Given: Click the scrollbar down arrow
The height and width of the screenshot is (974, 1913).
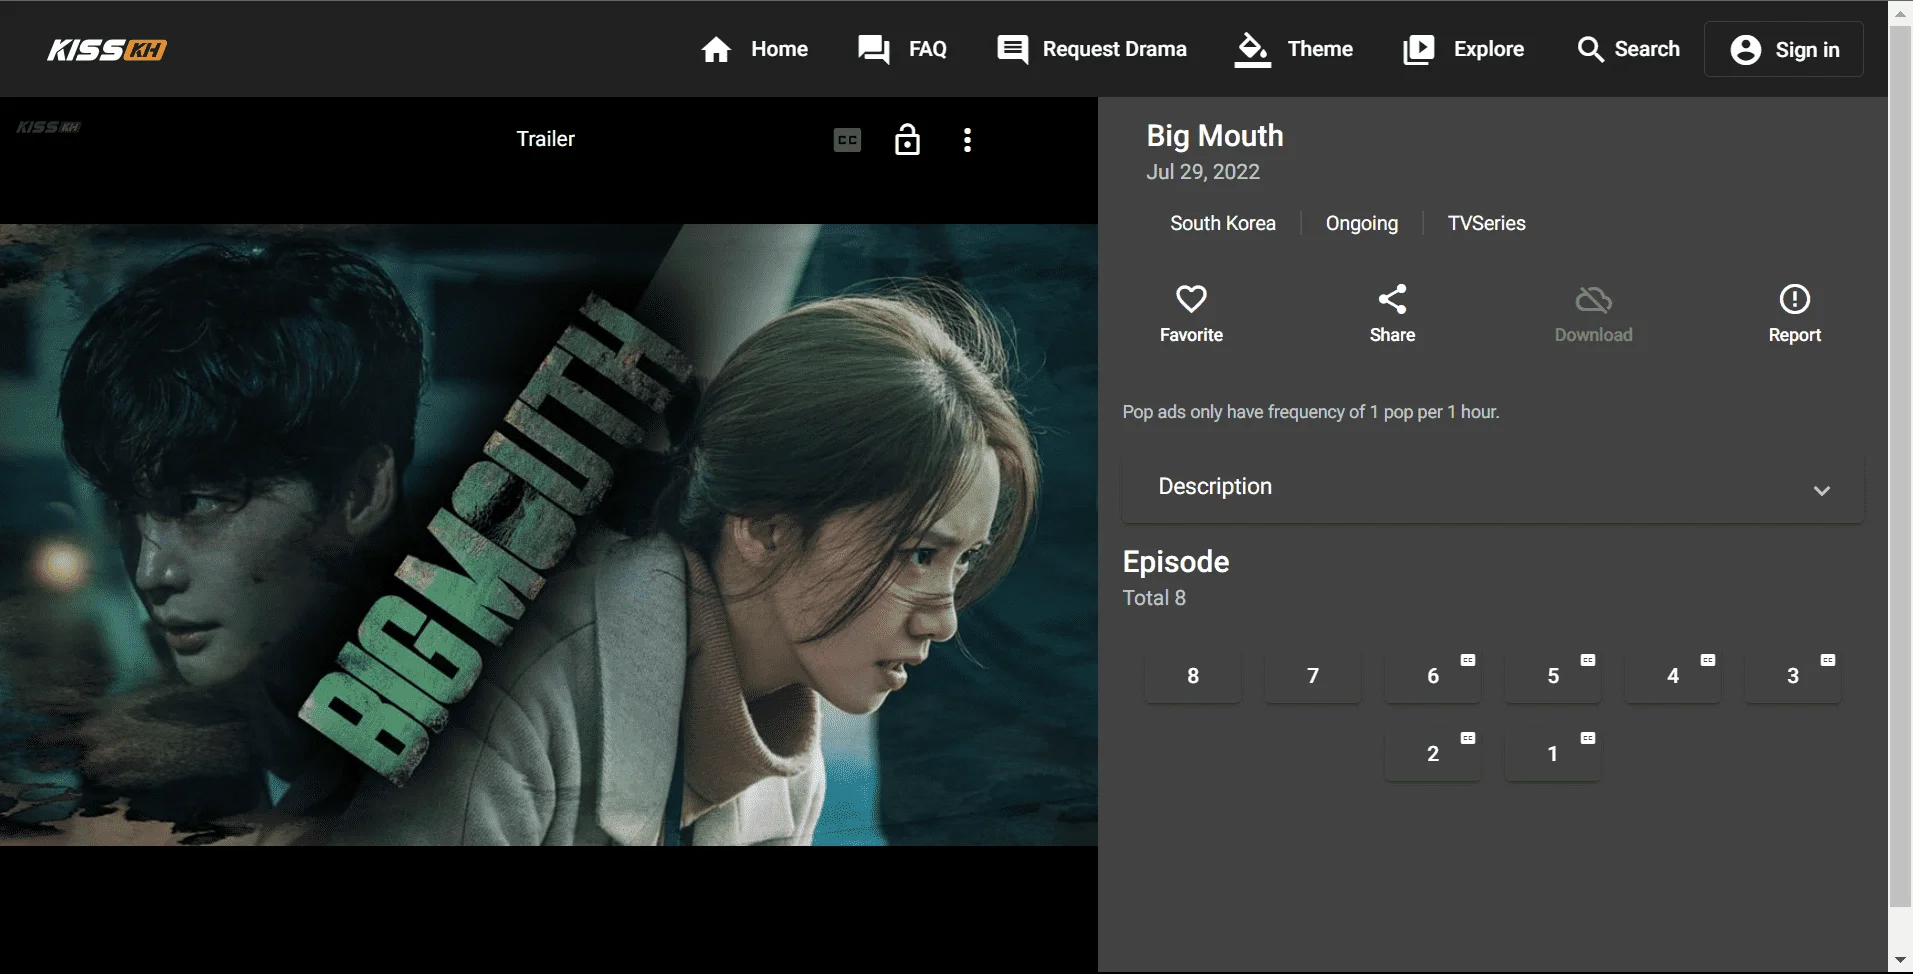Looking at the screenshot, I should [1900, 961].
